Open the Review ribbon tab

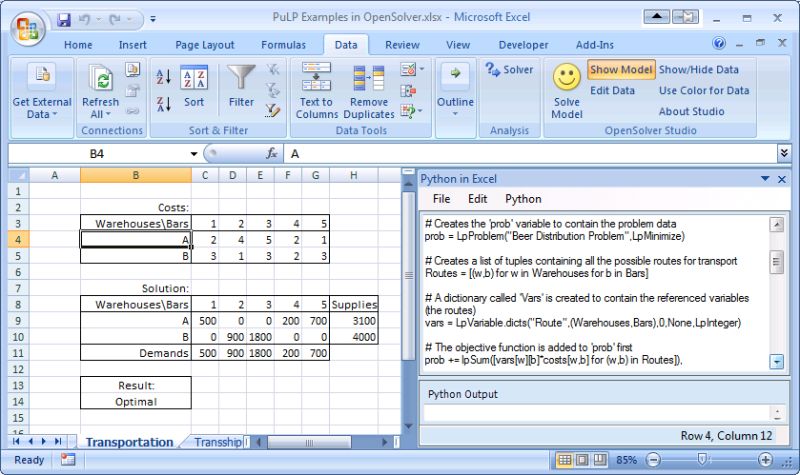pos(402,45)
